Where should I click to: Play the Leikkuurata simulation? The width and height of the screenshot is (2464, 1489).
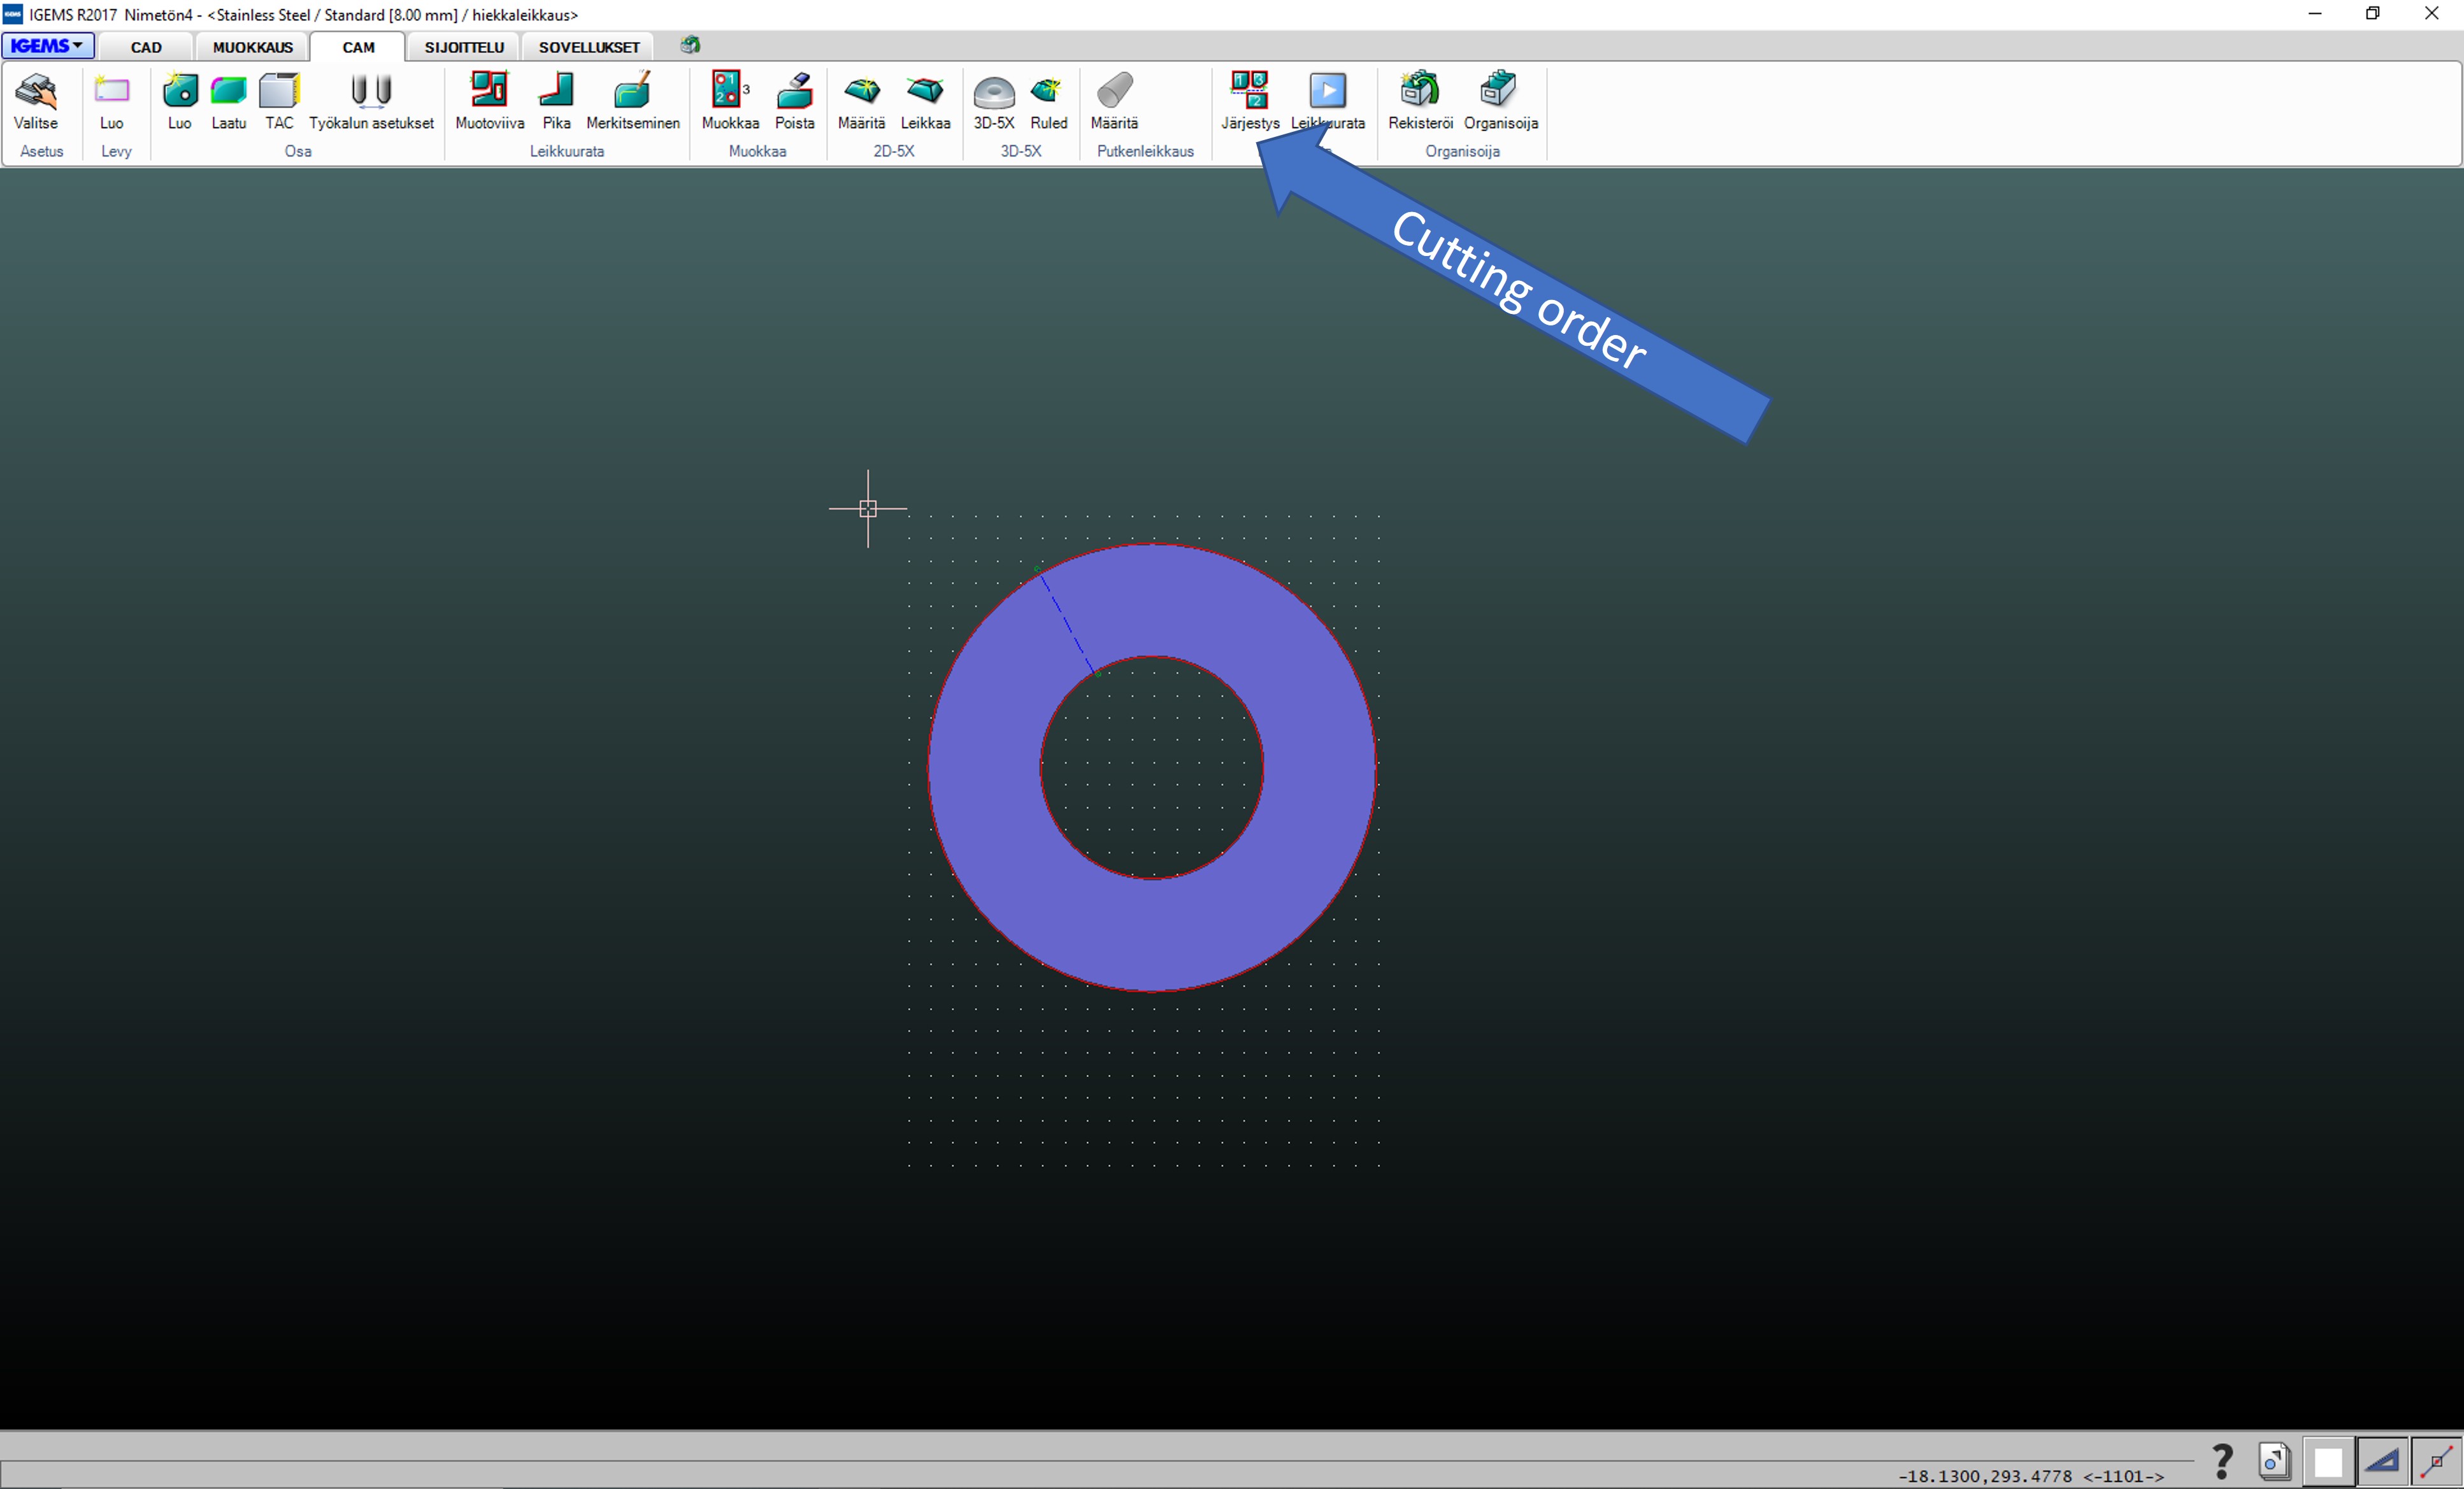(x=1328, y=101)
